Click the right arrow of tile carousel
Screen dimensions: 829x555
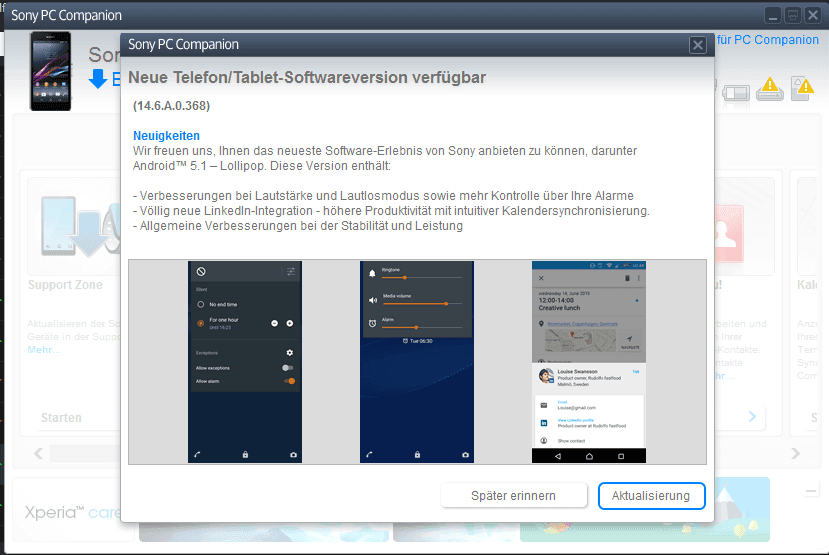(x=795, y=454)
